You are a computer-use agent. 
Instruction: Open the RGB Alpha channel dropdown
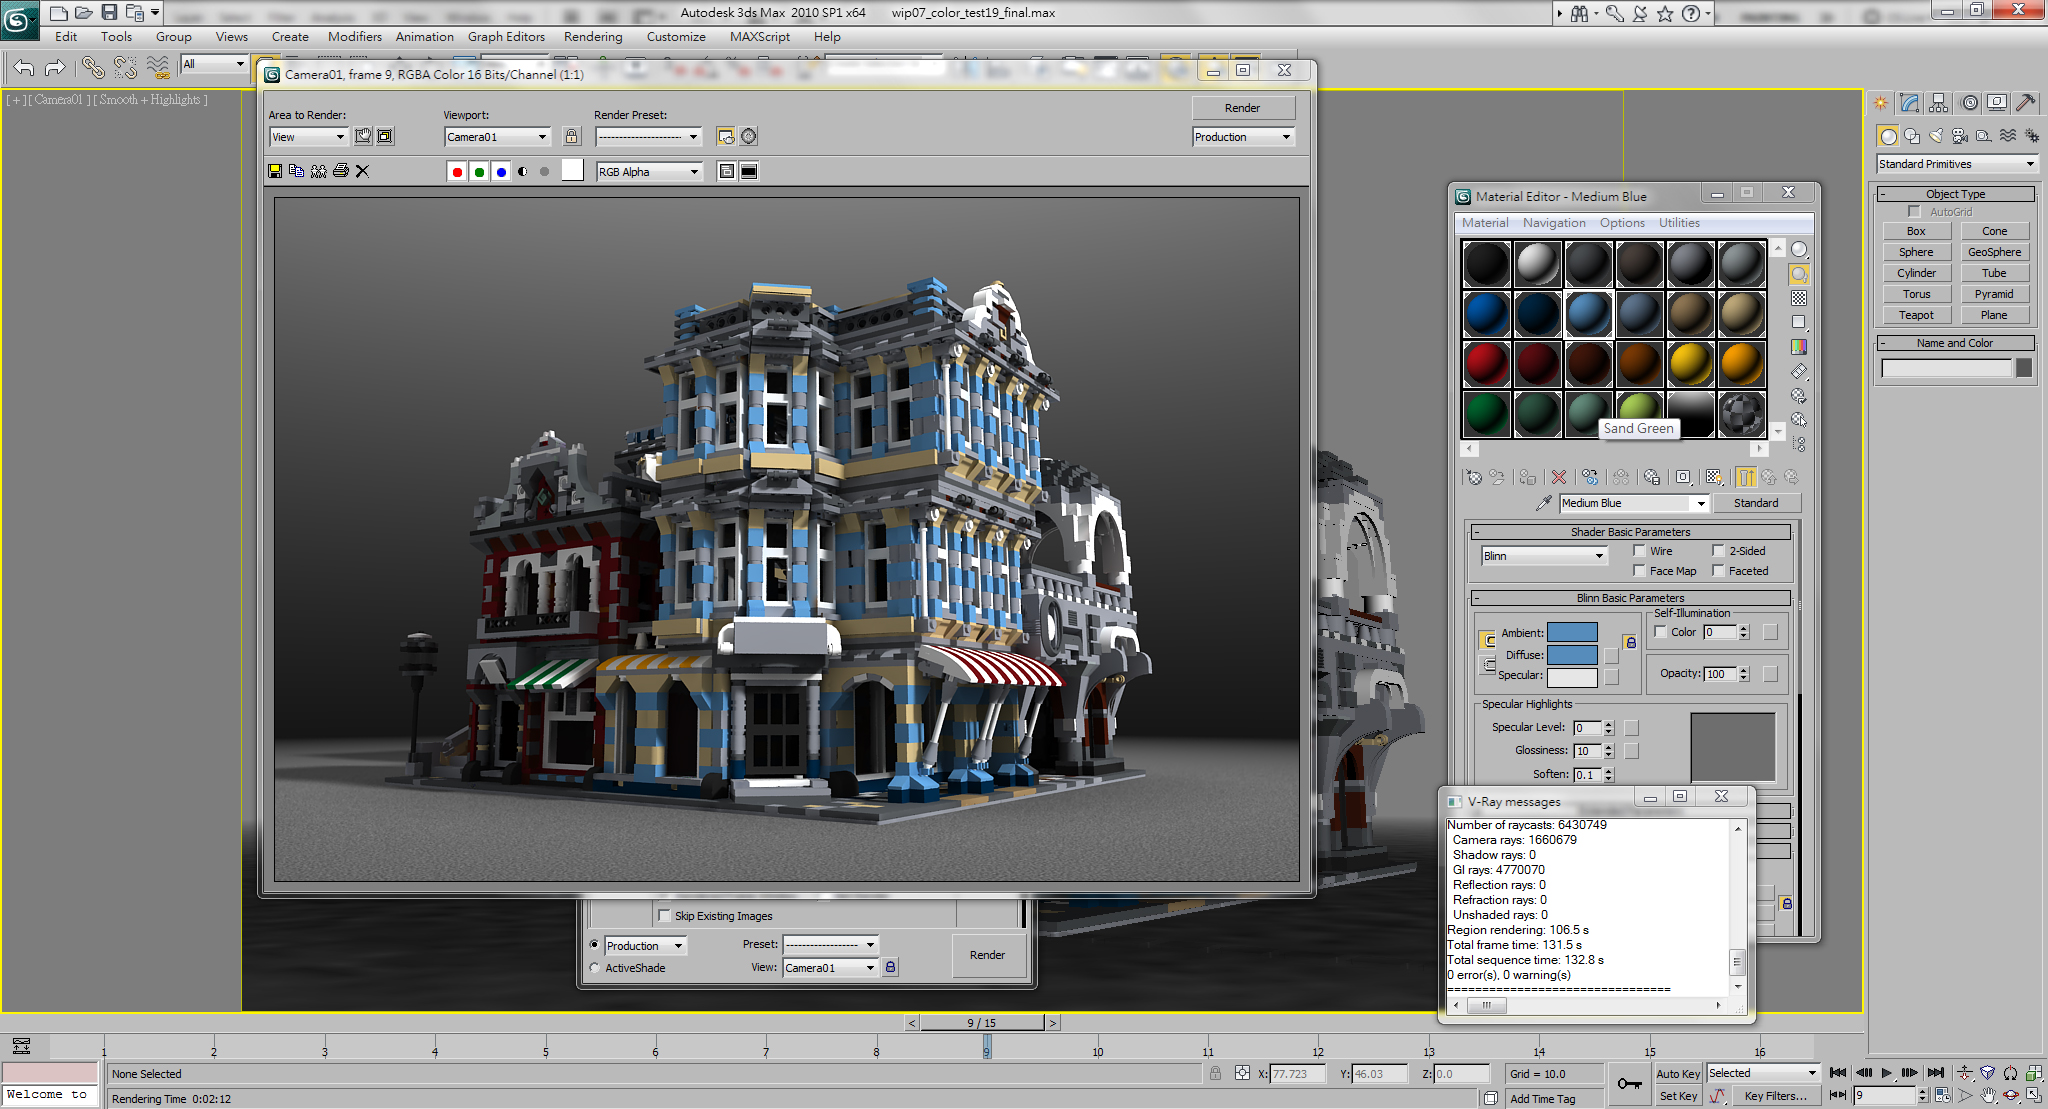tap(692, 171)
